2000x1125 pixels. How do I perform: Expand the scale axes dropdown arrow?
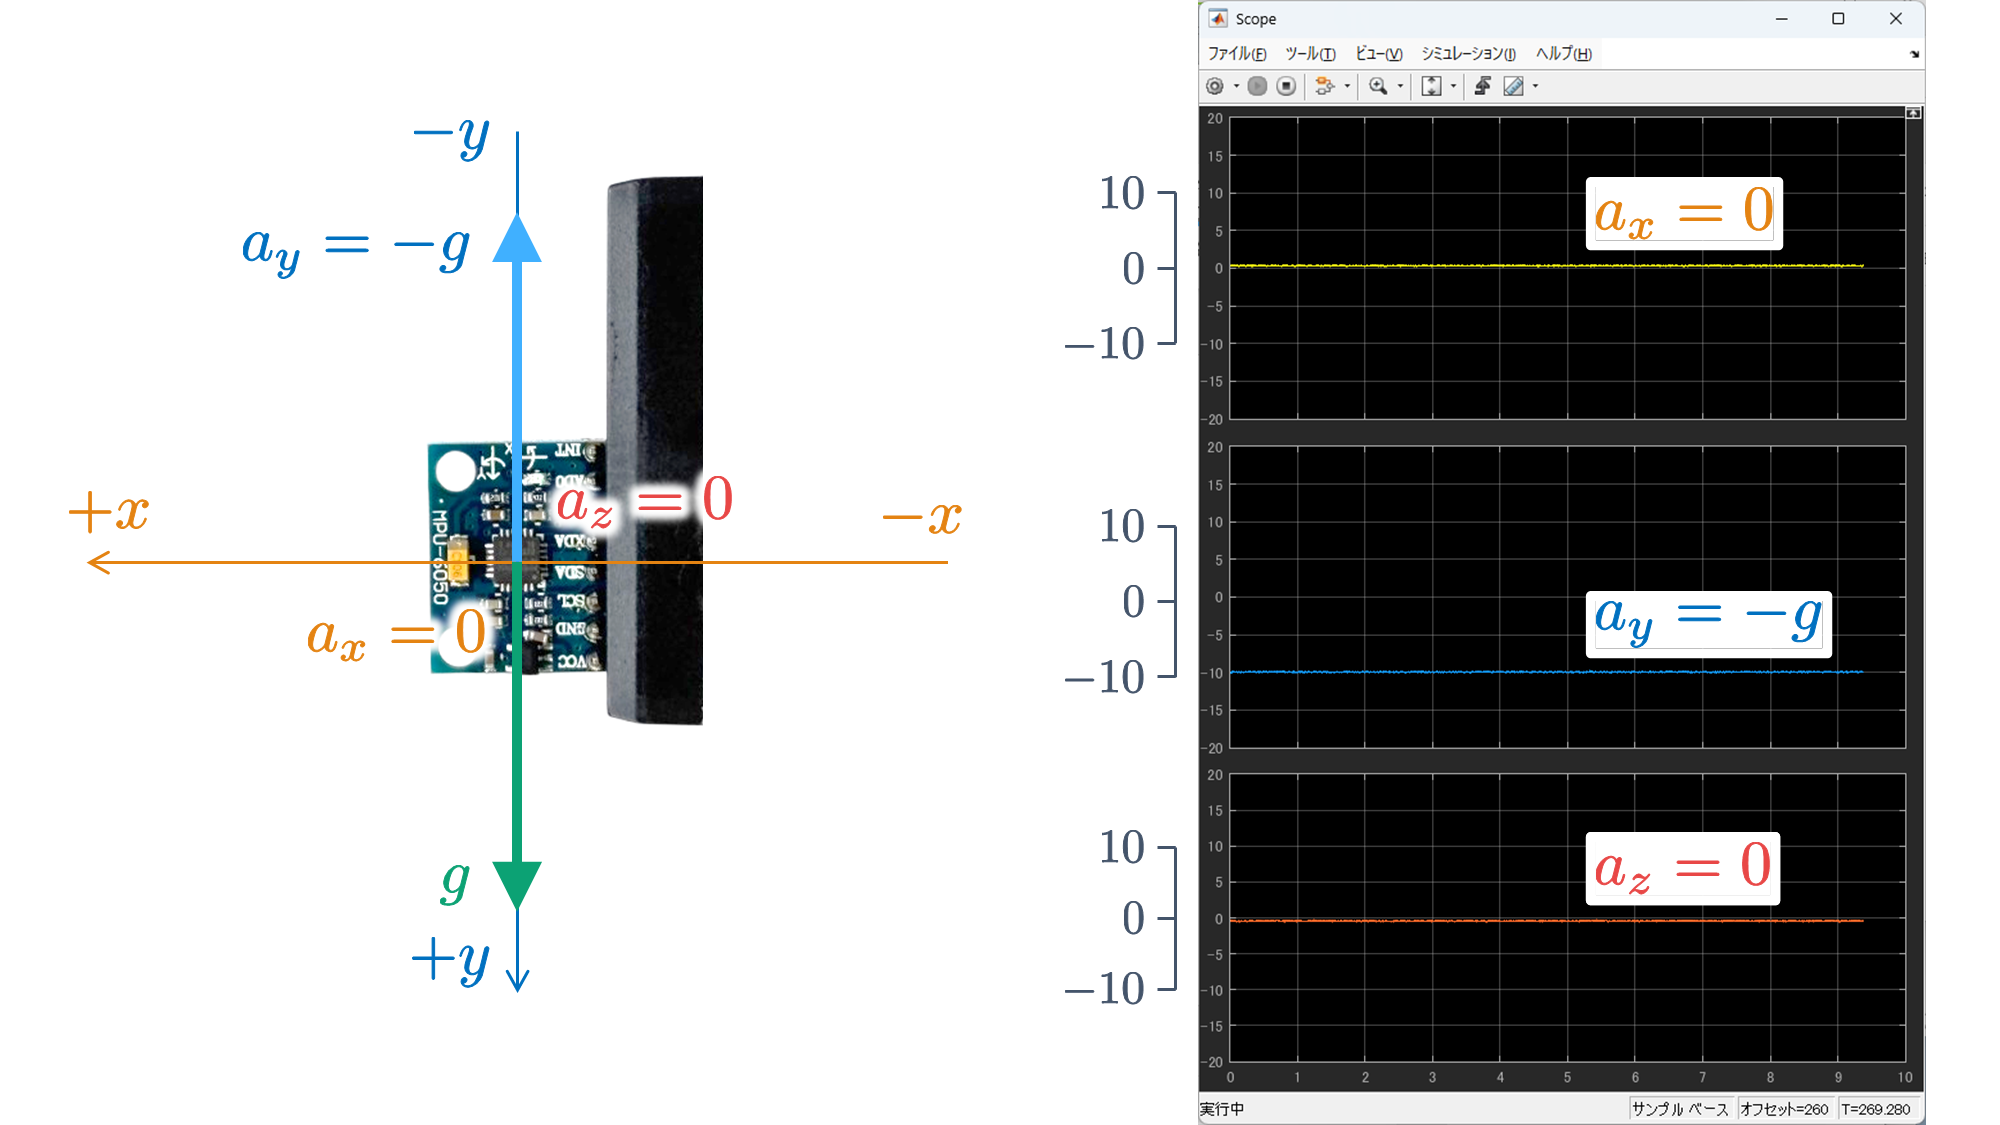coord(1454,86)
